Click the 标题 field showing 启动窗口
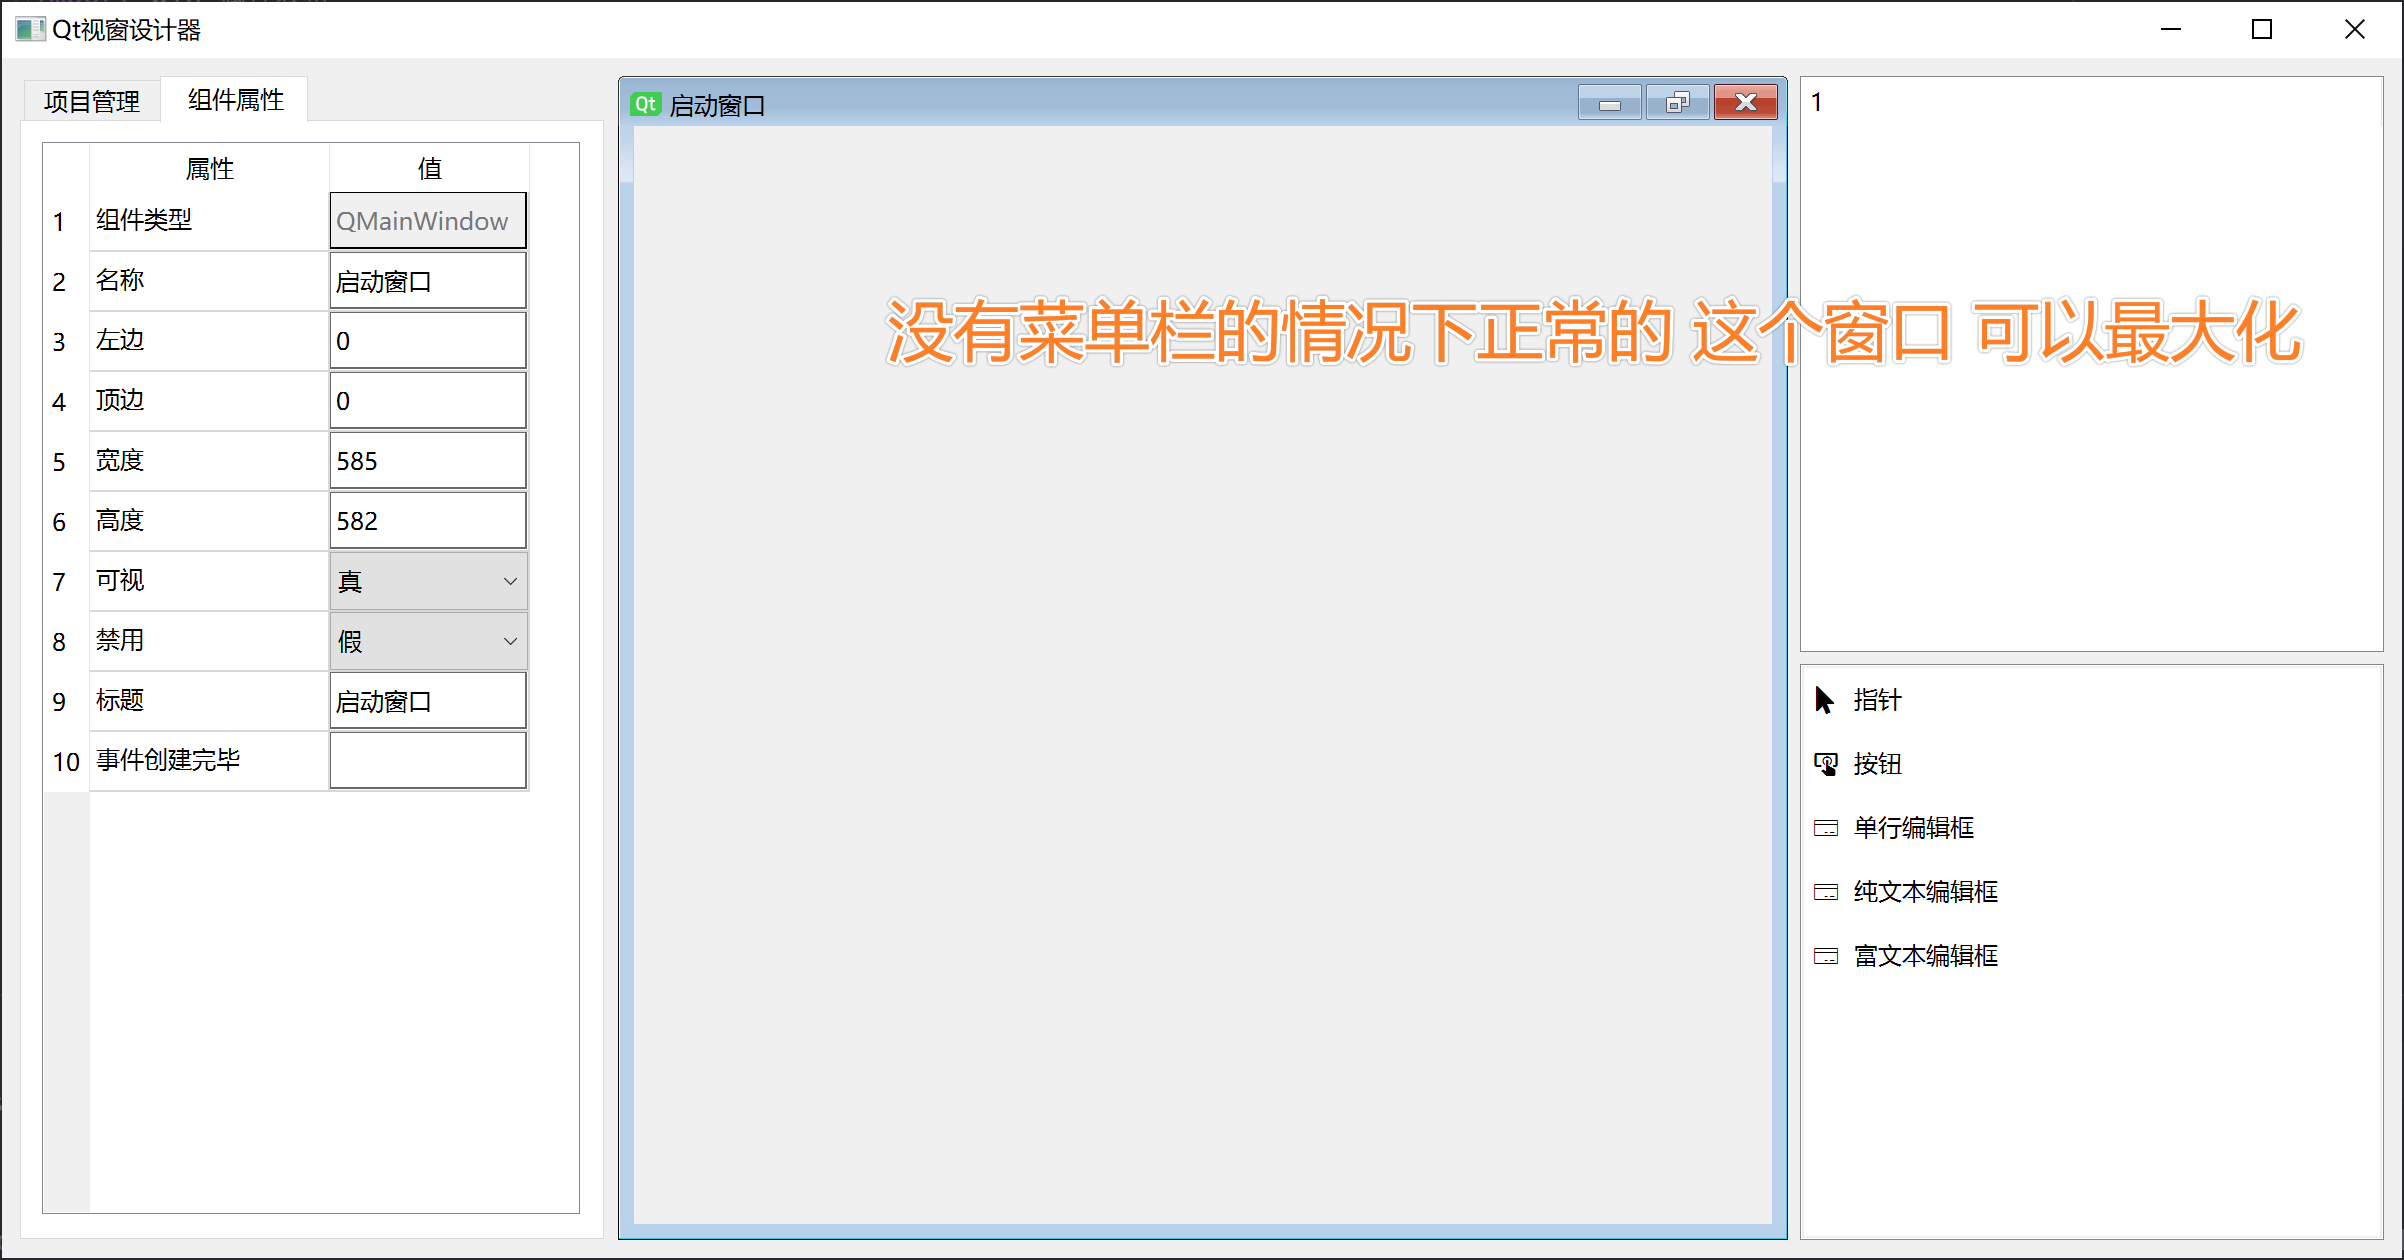2404x1260 pixels. [x=428, y=700]
